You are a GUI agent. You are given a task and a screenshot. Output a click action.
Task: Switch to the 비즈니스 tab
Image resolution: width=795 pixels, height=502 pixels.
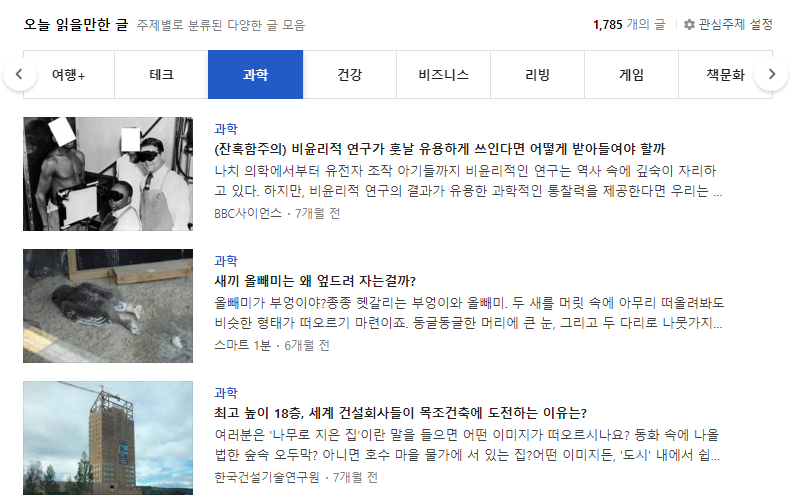click(444, 75)
